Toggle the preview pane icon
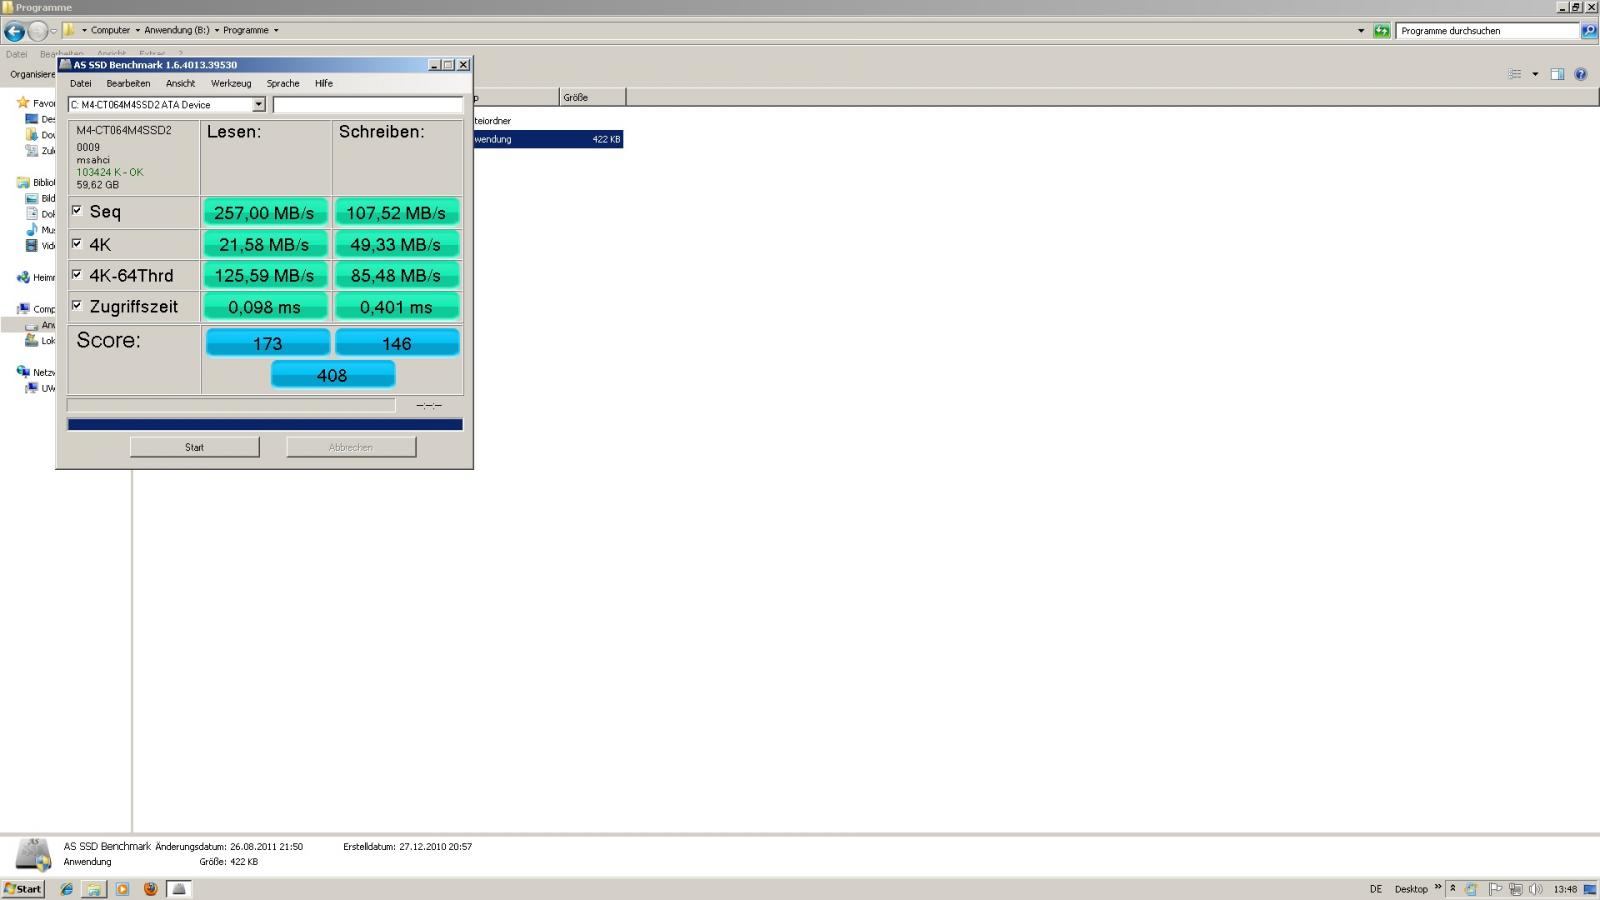 (1557, 74)
